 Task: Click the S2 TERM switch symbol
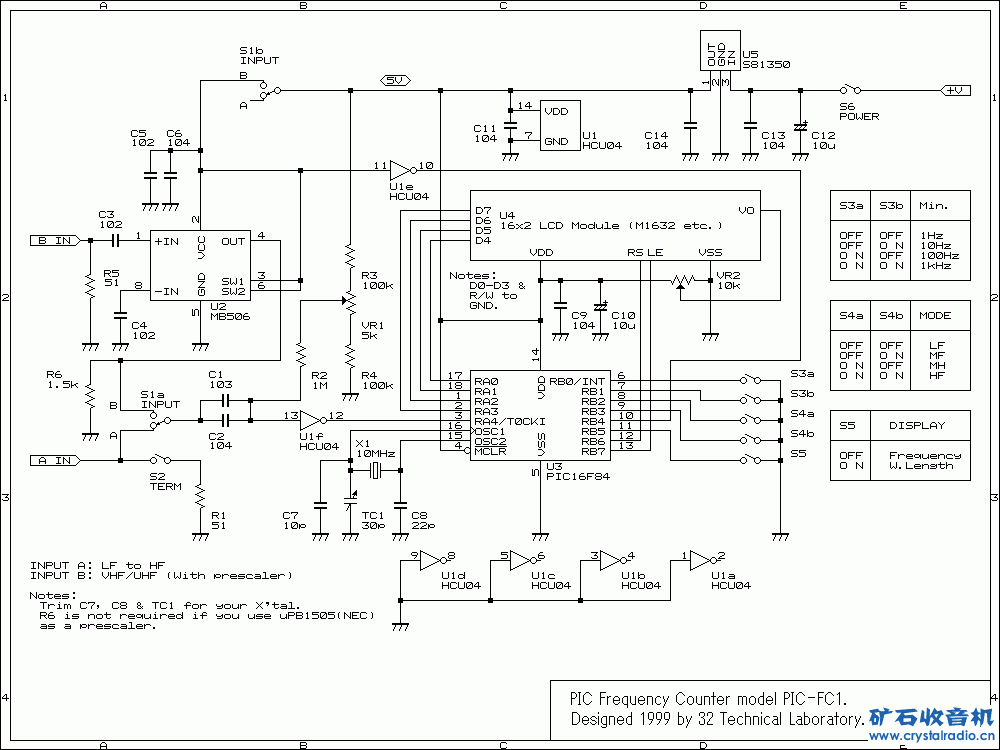(x=160, y=459)
